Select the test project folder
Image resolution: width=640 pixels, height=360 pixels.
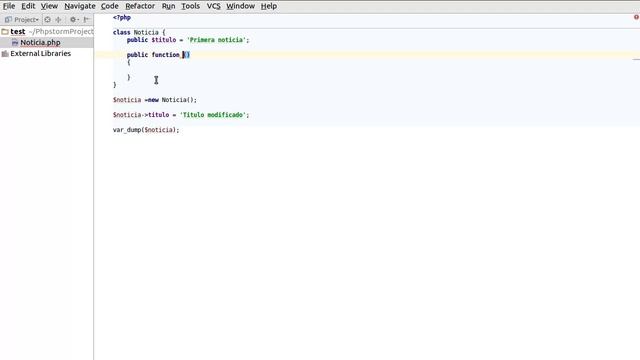[18, 31]
